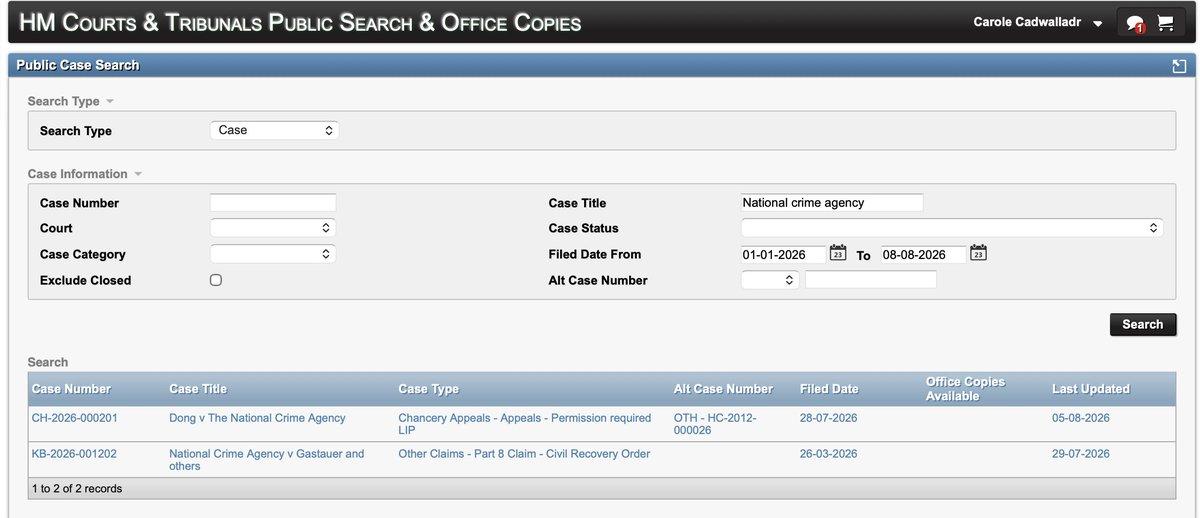The width and height of the screenshot is (1200, 518).
Task: Open the Case Status dropdown
Action: [952, 228]
